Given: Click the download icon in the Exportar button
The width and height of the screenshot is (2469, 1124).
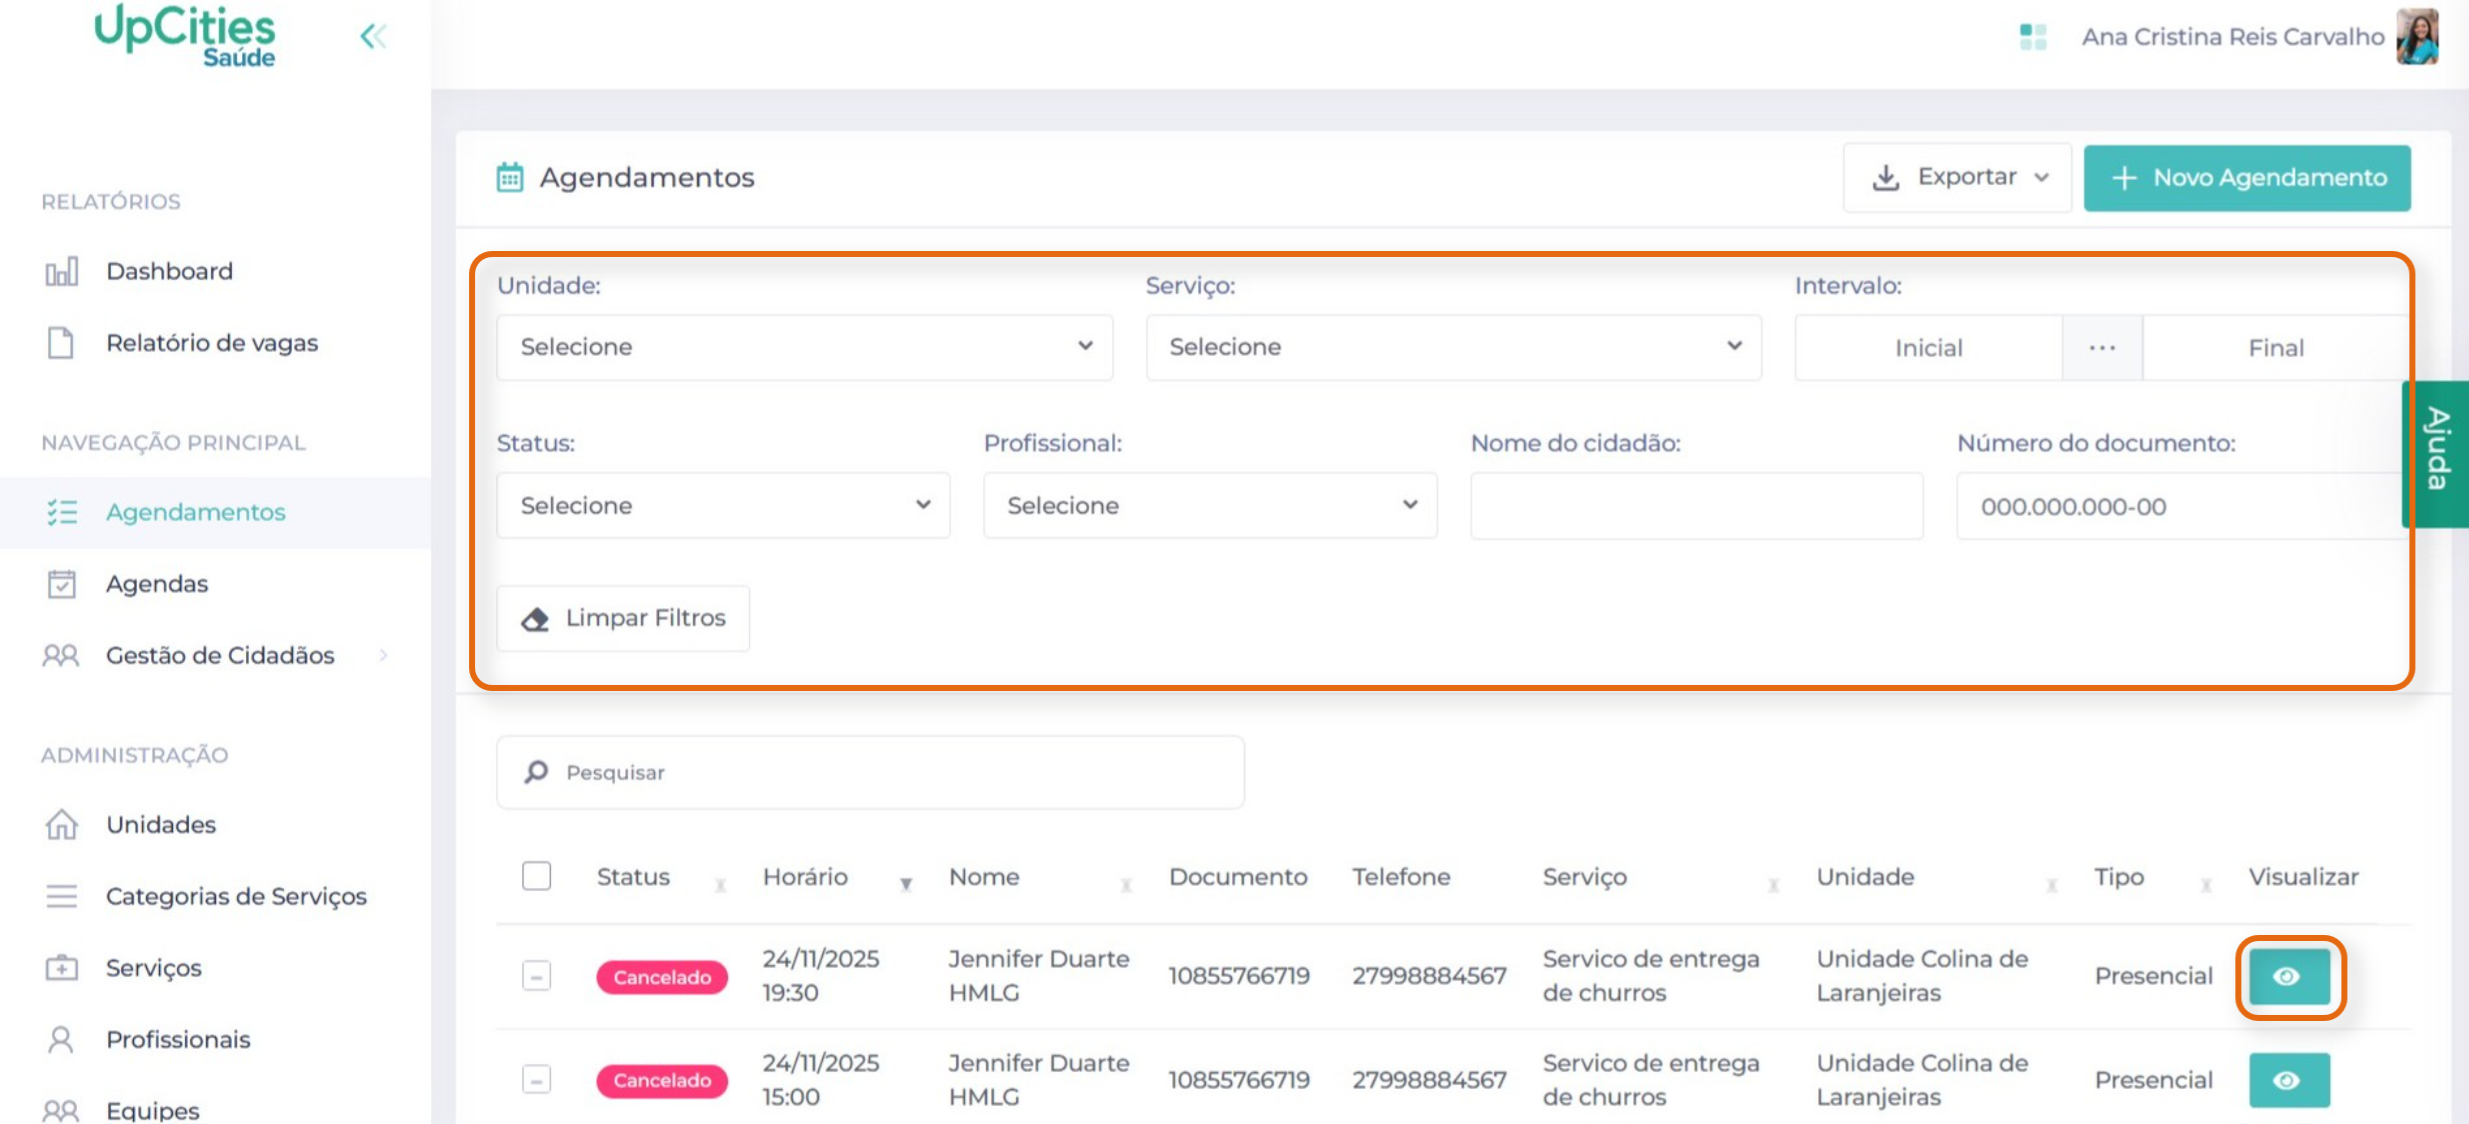Looking at the screenshot, I should [1886, 177].
